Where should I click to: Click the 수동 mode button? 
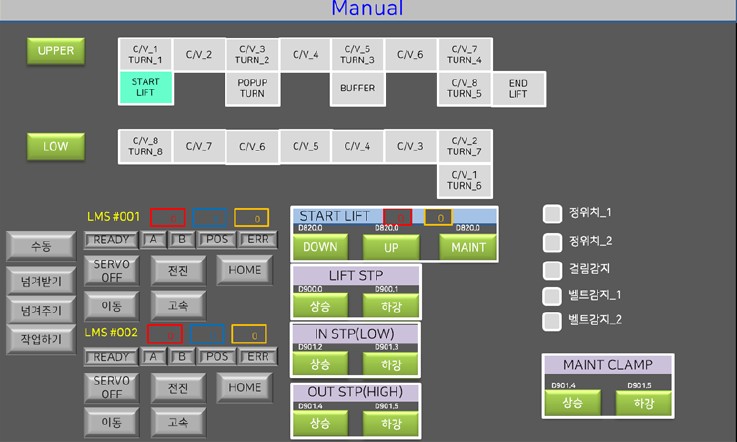click(x=41, y=245)
